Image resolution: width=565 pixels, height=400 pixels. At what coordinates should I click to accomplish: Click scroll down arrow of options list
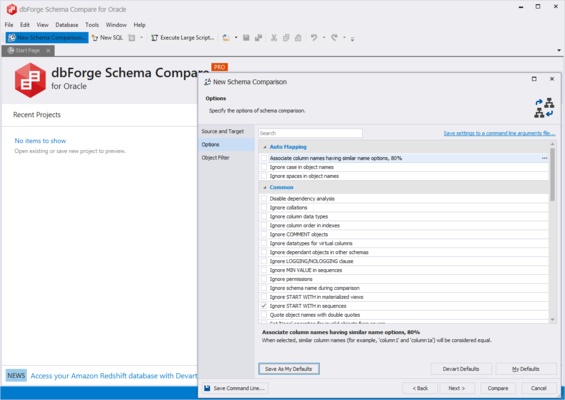coord(552,320)
